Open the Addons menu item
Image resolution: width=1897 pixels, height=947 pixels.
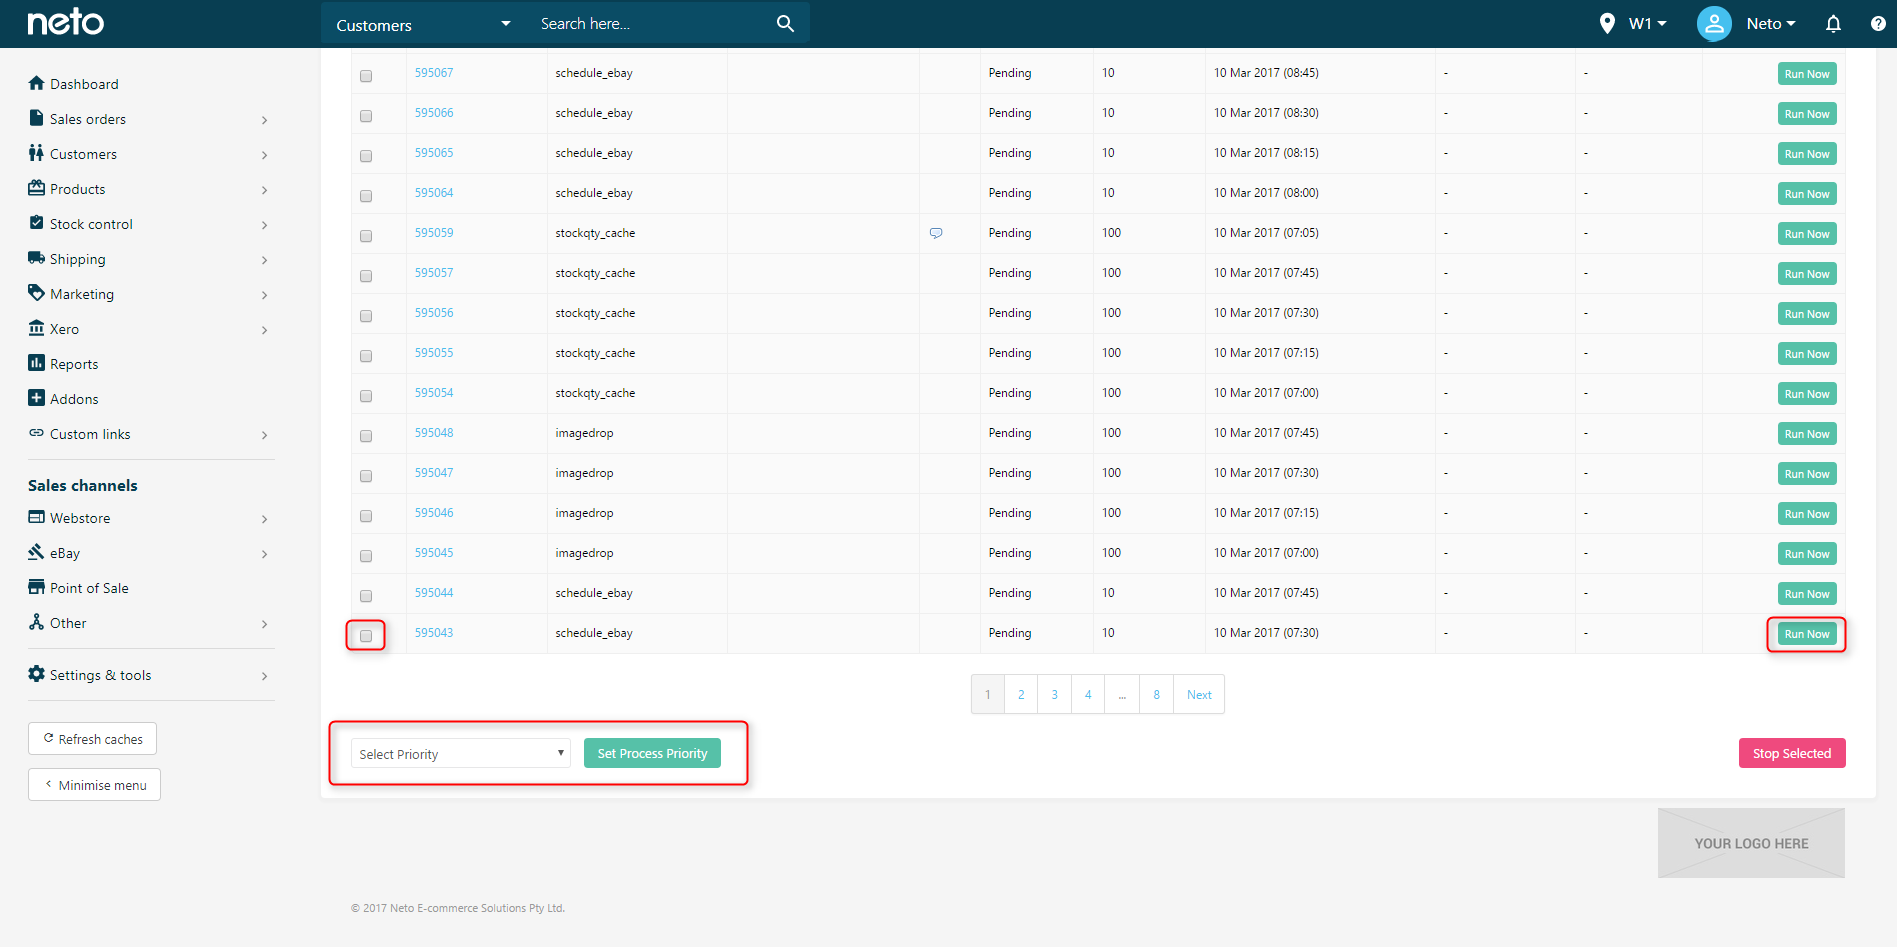(x=74, y=399)
